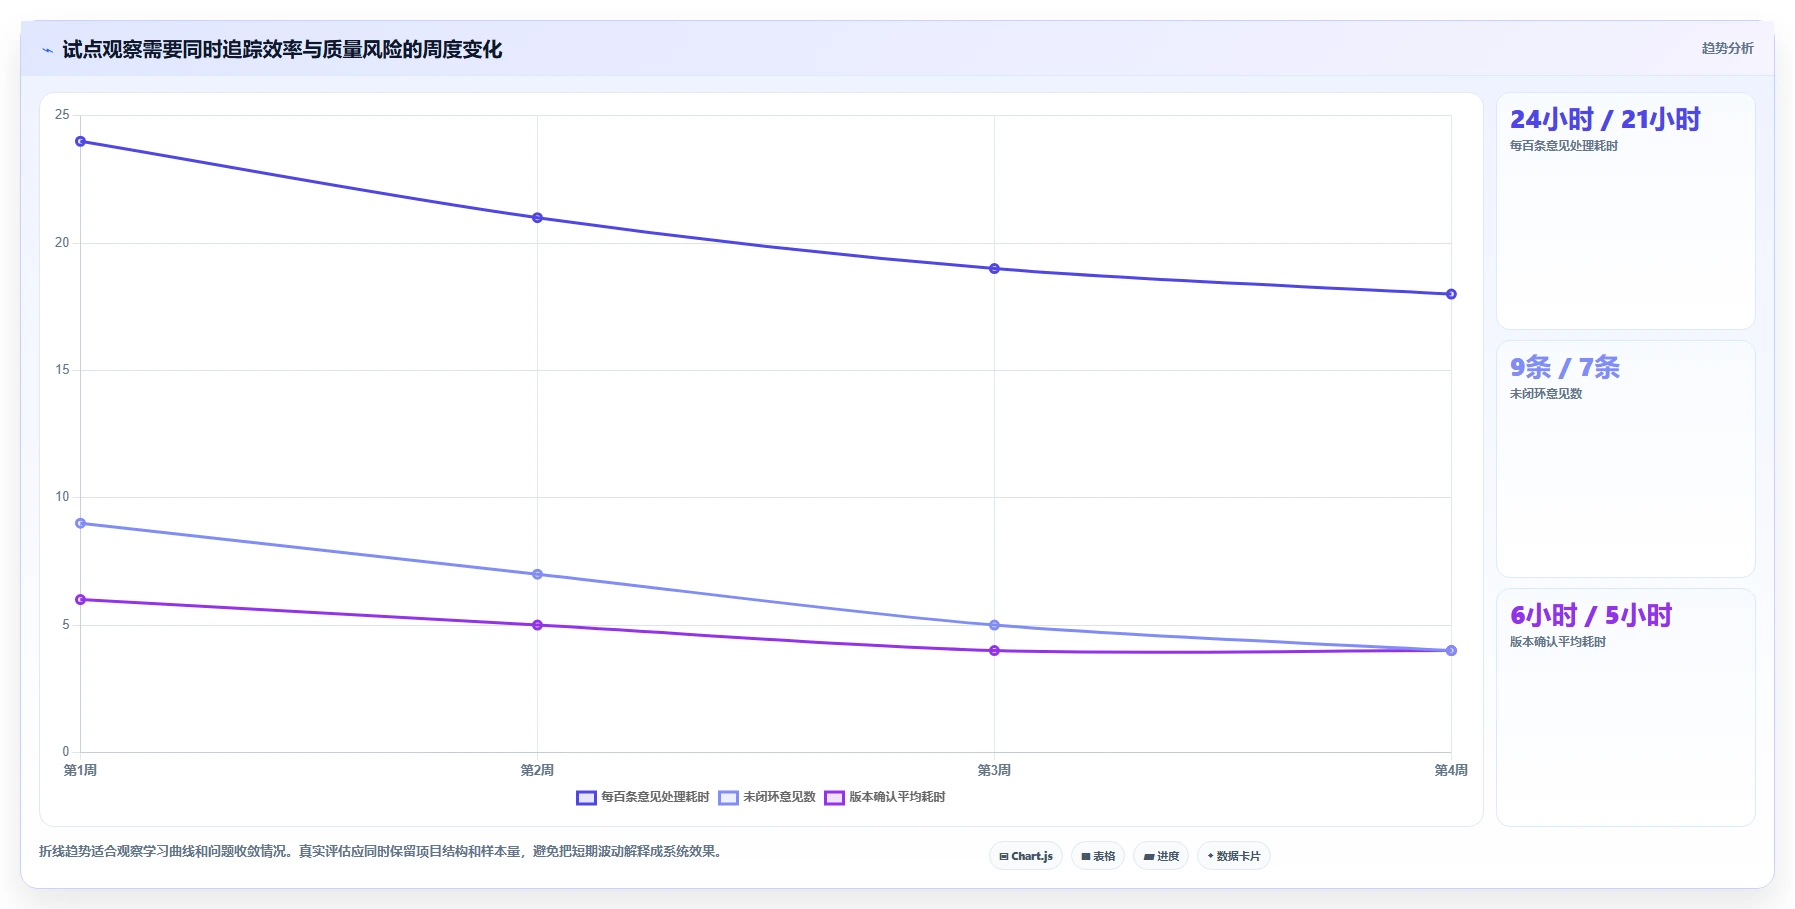Screen dimensions: 1795x909
Task: Toggle the 版本确认平均耗时 legend color box
Action: (x=834, y=797)
